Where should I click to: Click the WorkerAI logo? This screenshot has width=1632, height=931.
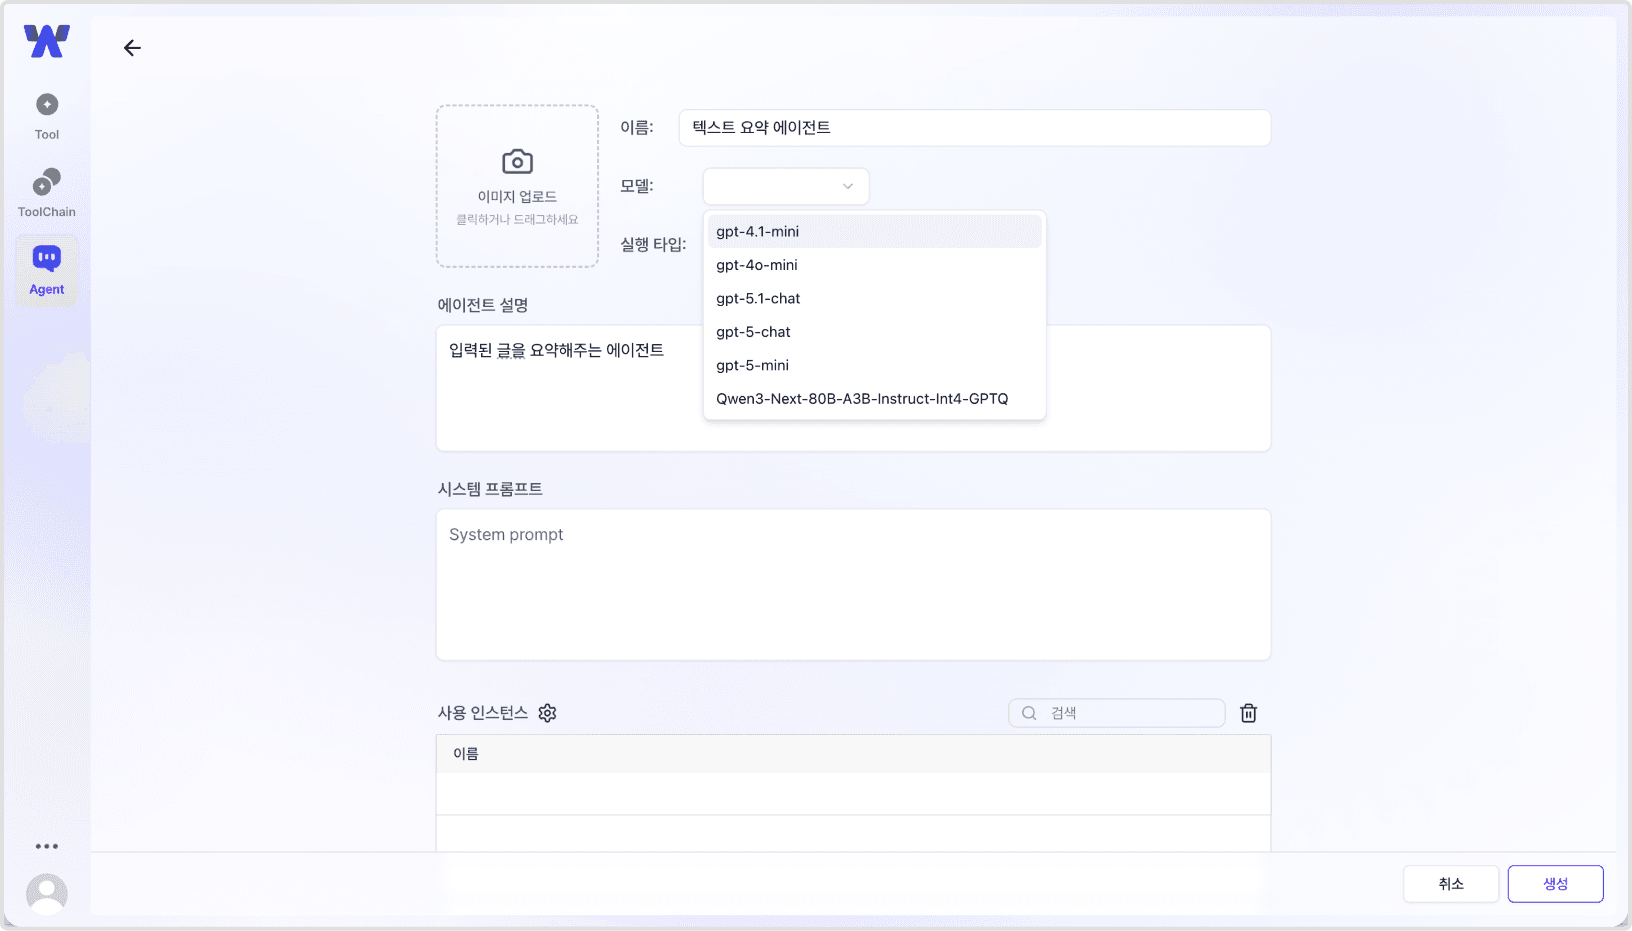(x=46, y=41)
